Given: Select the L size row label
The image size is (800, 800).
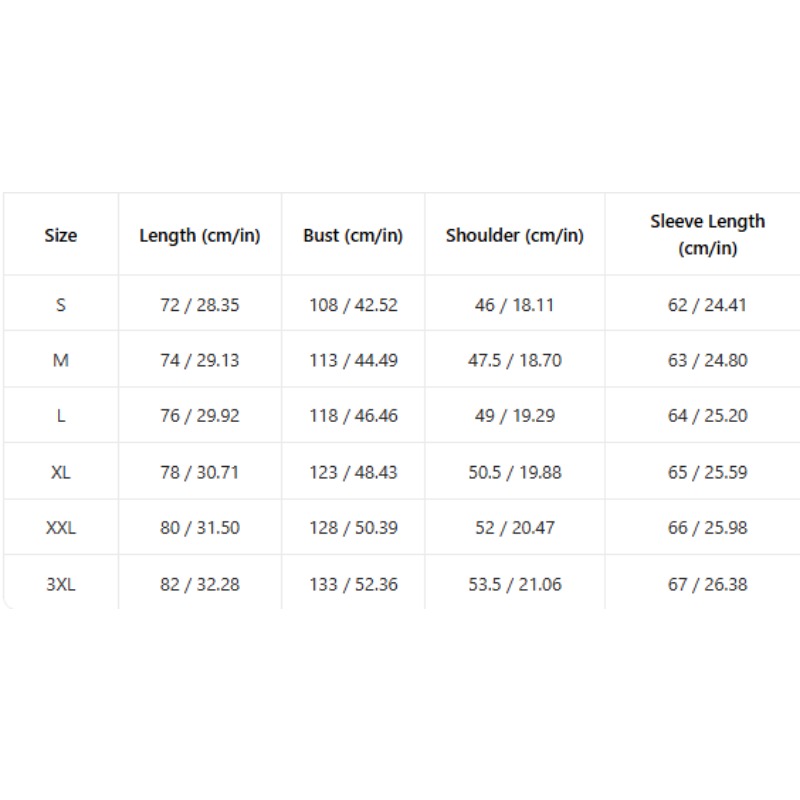Looking at the screenshot, I should tap(61, 416).
